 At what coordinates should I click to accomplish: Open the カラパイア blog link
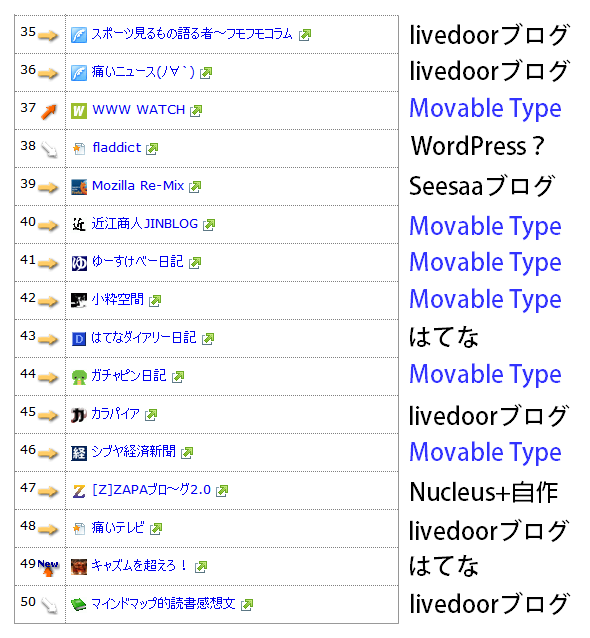pos(116,414)
